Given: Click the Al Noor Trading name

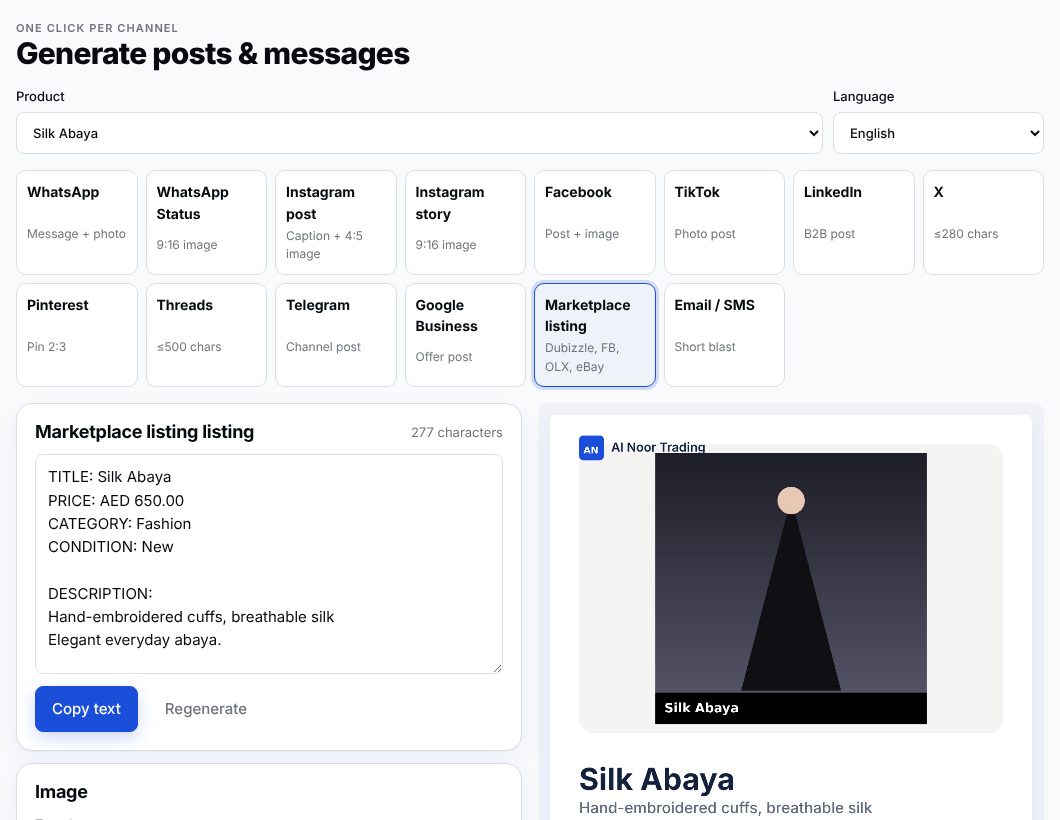Looking at the screenshot, I should click(x=658, y=447).
